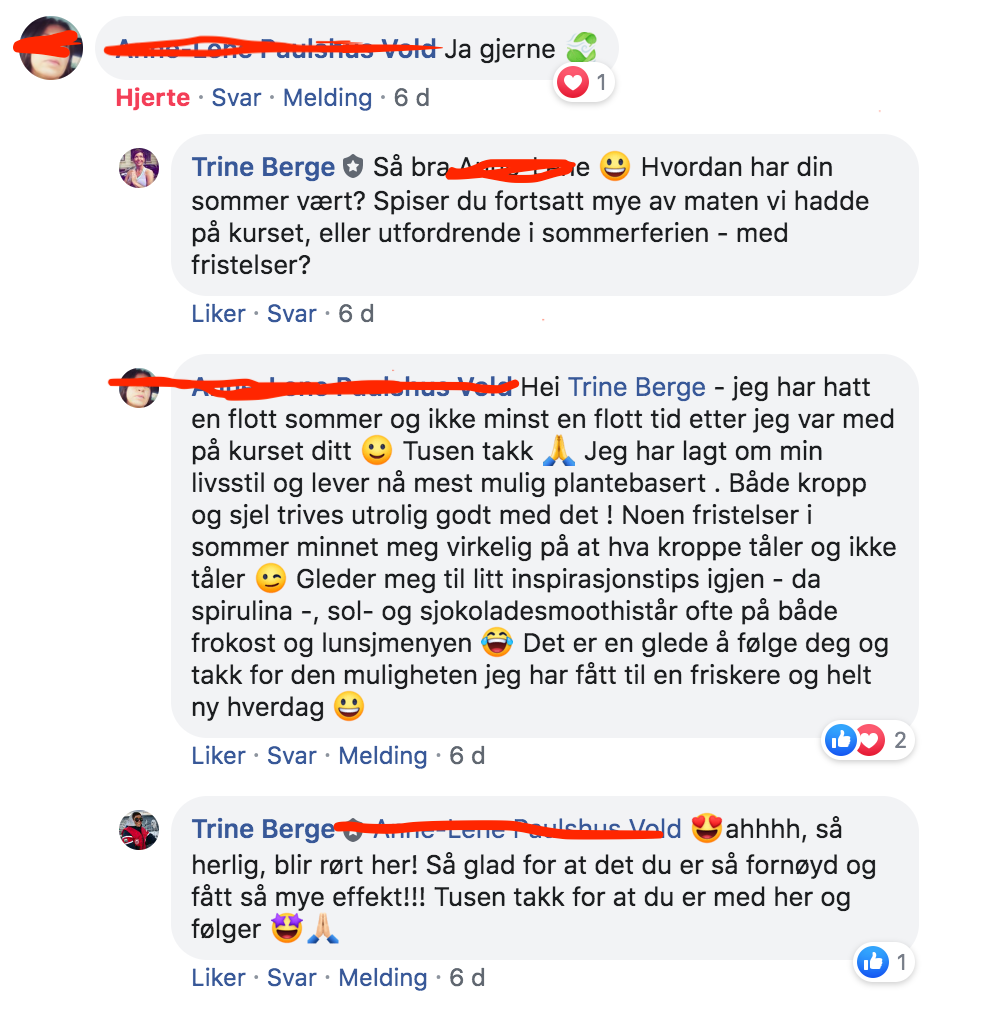The image size is (985, 1010).
Task: Click the avatar on the long plantebasert comment
Action: pyautogui.click(x=139, y=388)
